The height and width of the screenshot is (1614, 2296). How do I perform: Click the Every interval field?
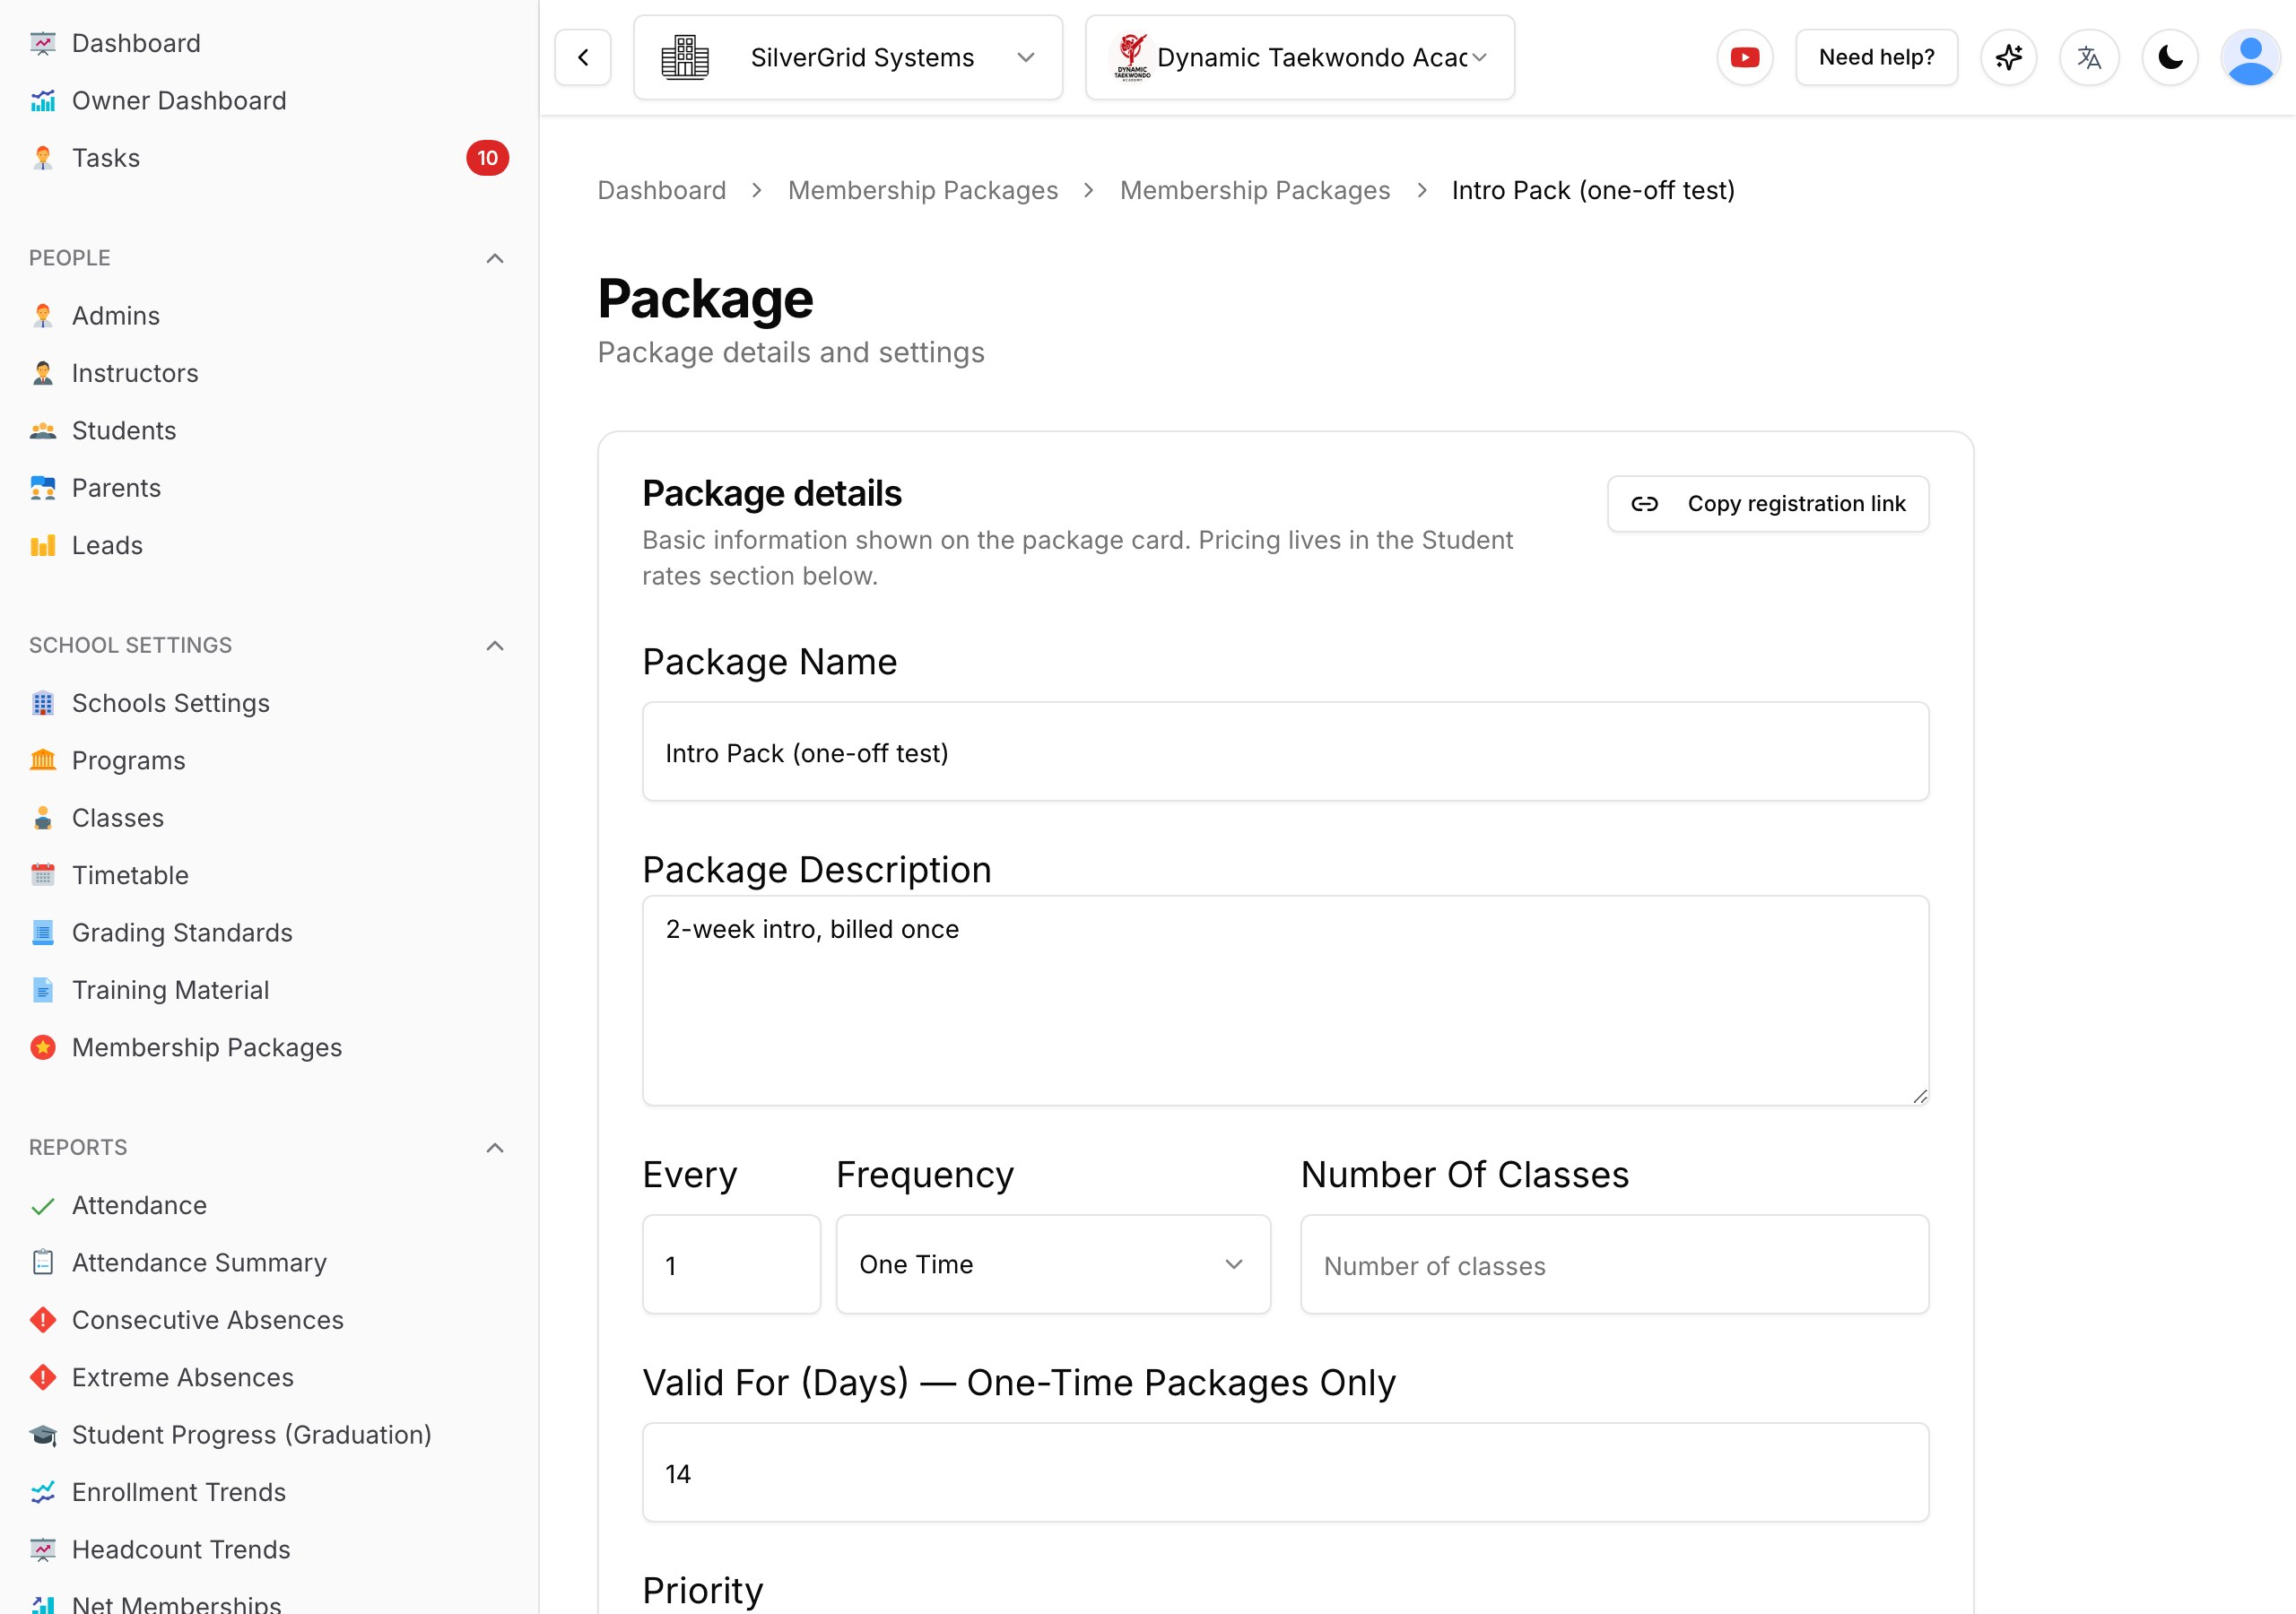pos(731,1264)
